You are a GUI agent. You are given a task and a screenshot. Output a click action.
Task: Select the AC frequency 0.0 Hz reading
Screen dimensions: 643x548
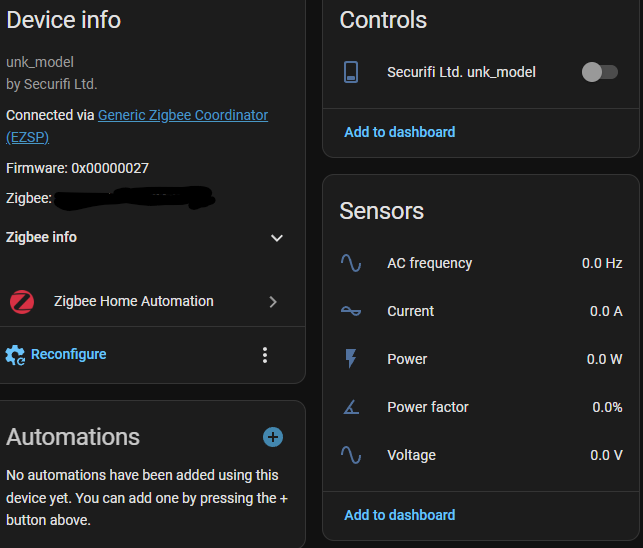point(602,263)
